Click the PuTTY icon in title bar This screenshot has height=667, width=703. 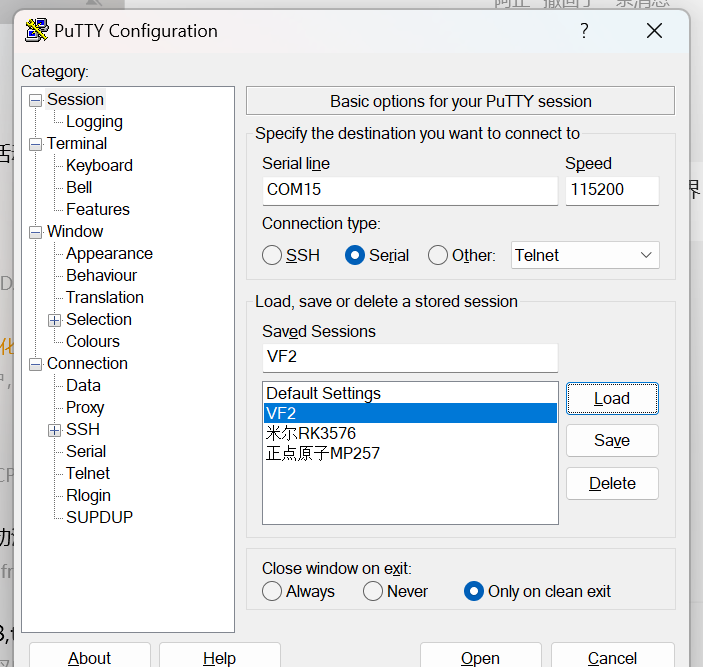[x=36, y=30]
